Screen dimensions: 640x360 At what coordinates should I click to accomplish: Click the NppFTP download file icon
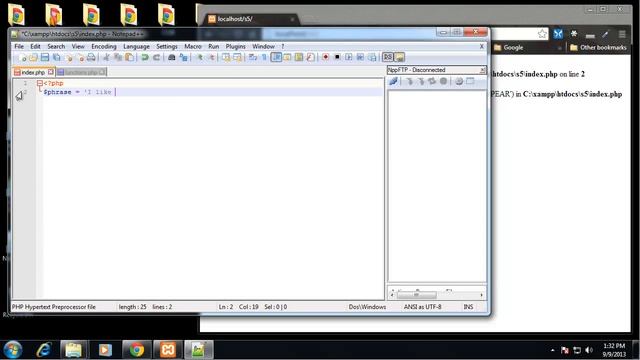coord(409,81)
